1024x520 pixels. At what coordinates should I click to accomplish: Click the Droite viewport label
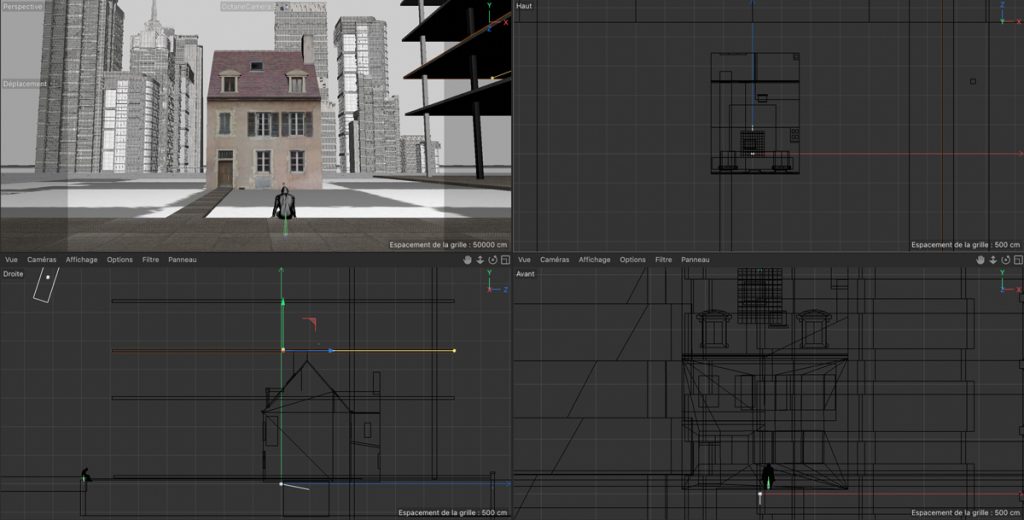(13, 274)
